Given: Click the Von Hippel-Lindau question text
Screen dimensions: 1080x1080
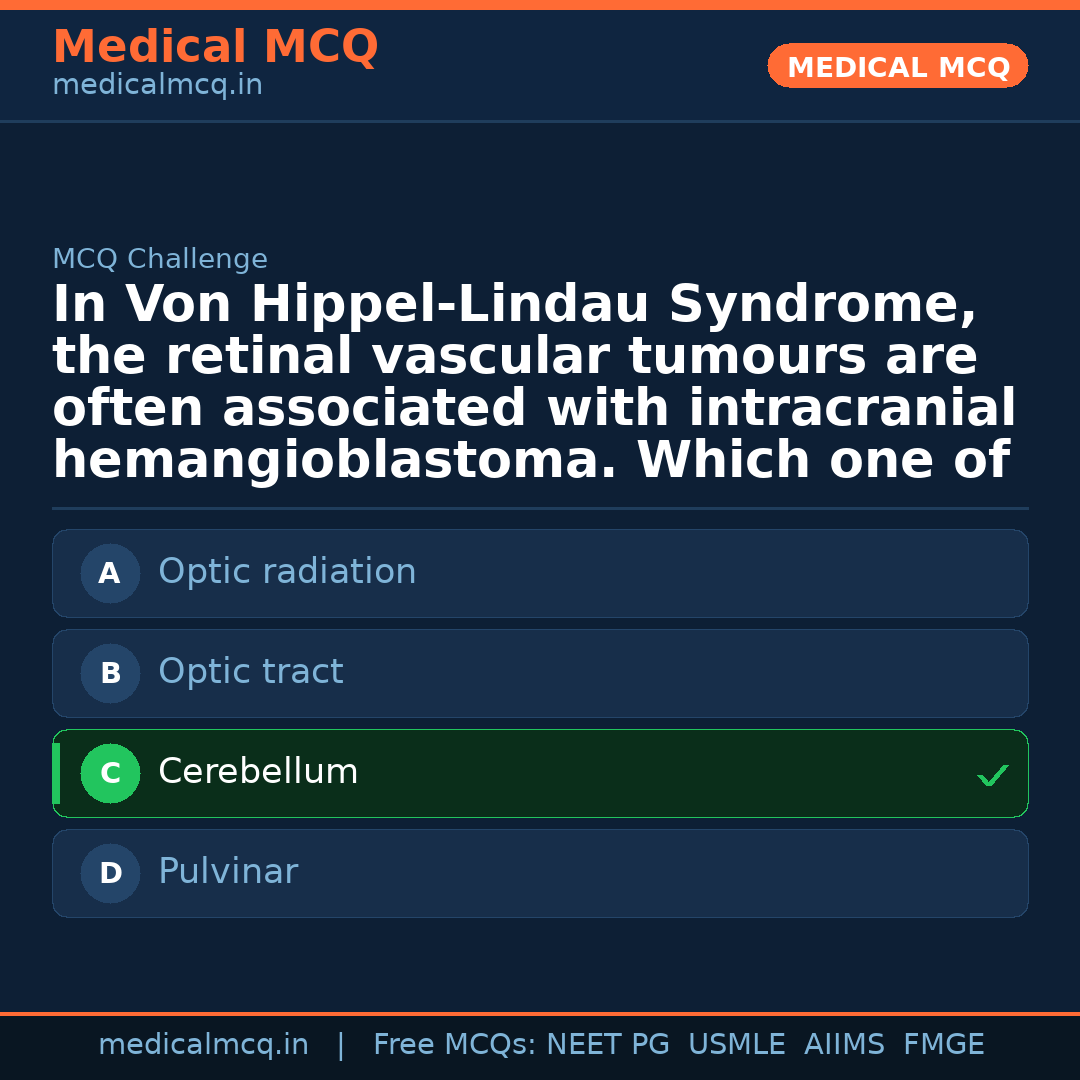Looking at the screenshot, I should coord(534,383).
